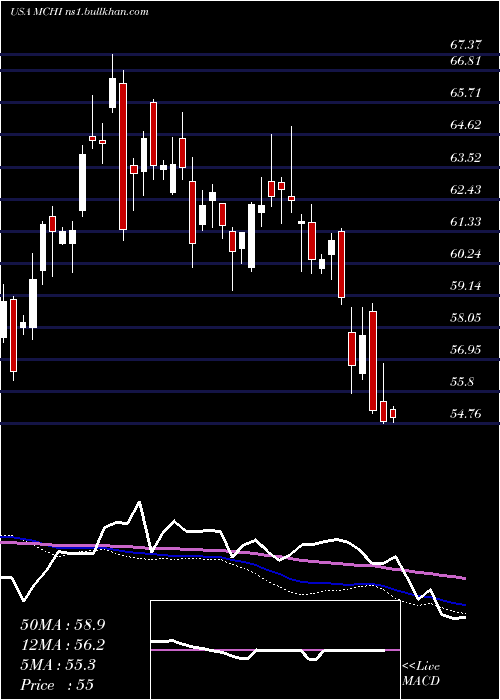This screenshot has width=500, height=700.
Task: Select the 65.71 price level label
Action: [x=466, y=92]
